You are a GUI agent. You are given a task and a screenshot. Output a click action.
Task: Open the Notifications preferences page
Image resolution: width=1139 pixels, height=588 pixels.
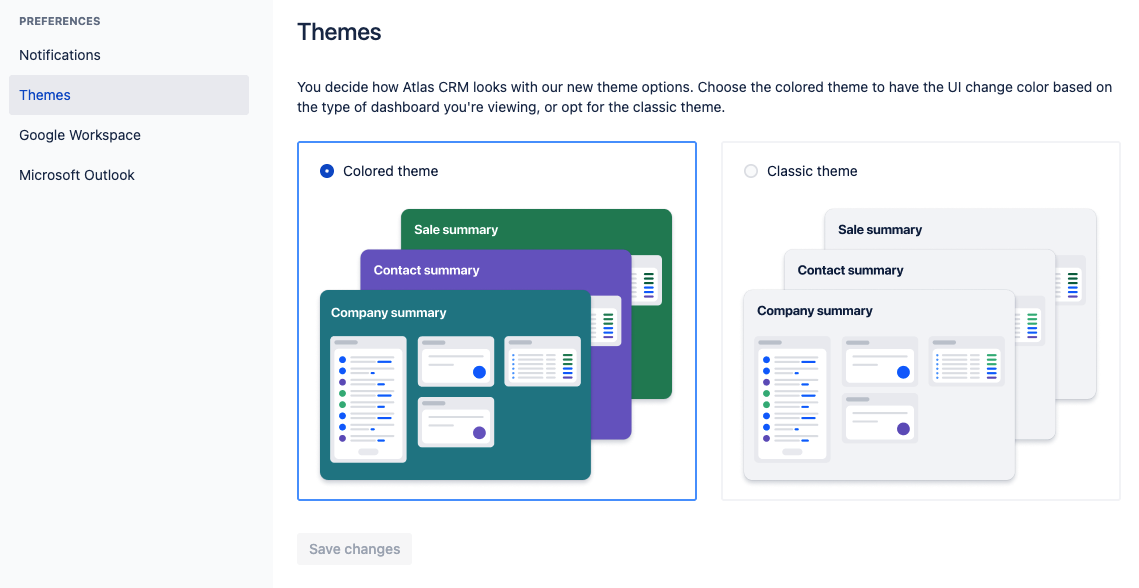pos(60,55)
